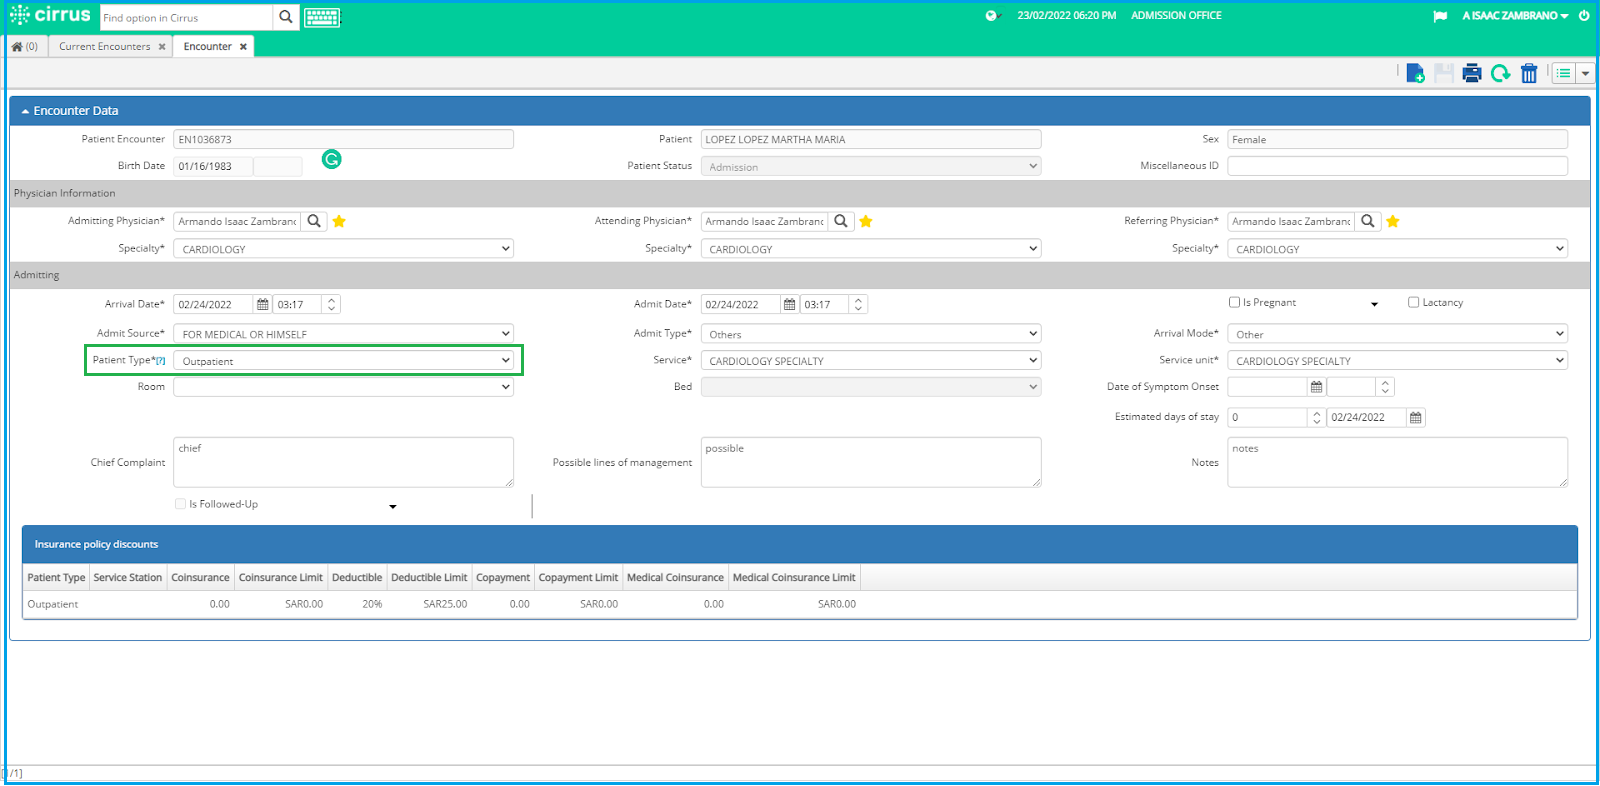Refresh the encounter with green reload icon

1500,73
